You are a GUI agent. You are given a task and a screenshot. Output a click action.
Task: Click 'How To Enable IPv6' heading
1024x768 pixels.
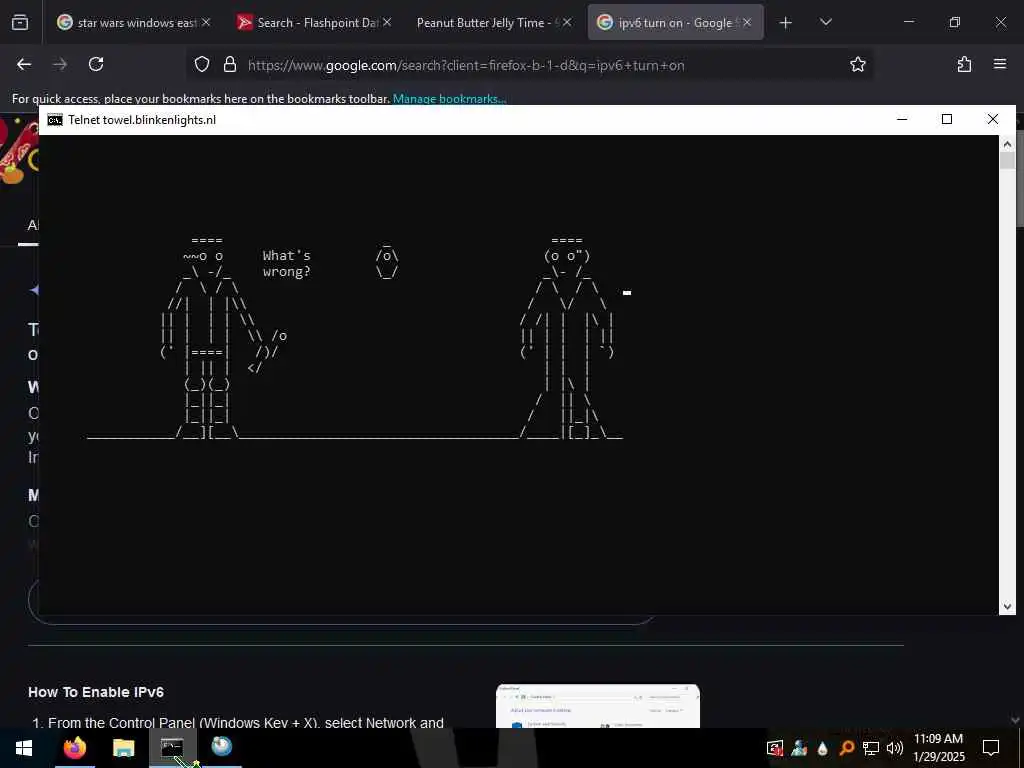96,692
